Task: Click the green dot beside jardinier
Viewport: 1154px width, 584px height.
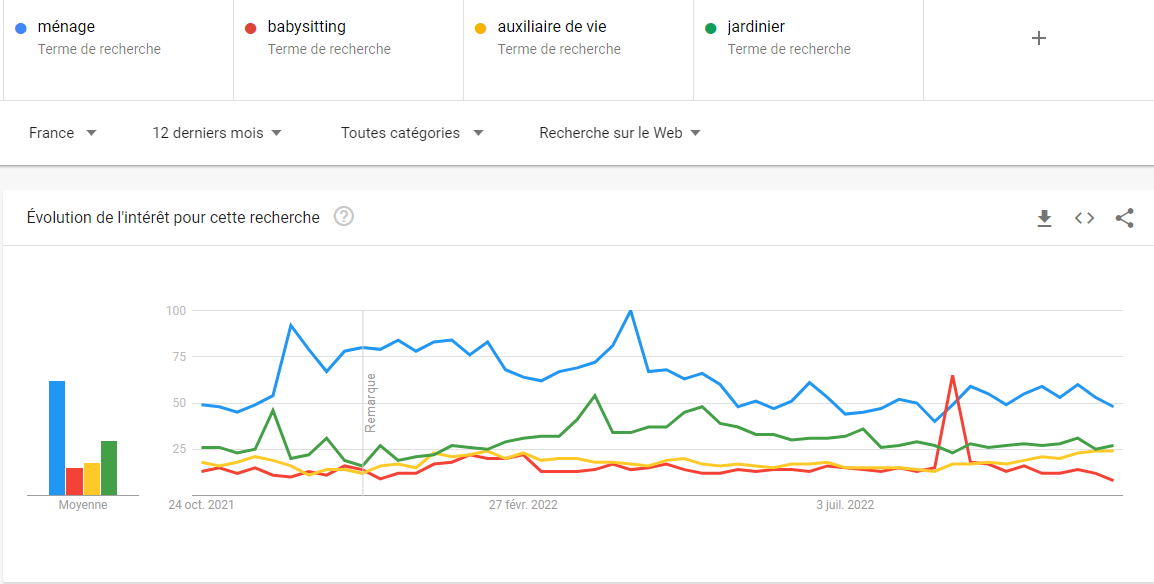Action: 711,28
